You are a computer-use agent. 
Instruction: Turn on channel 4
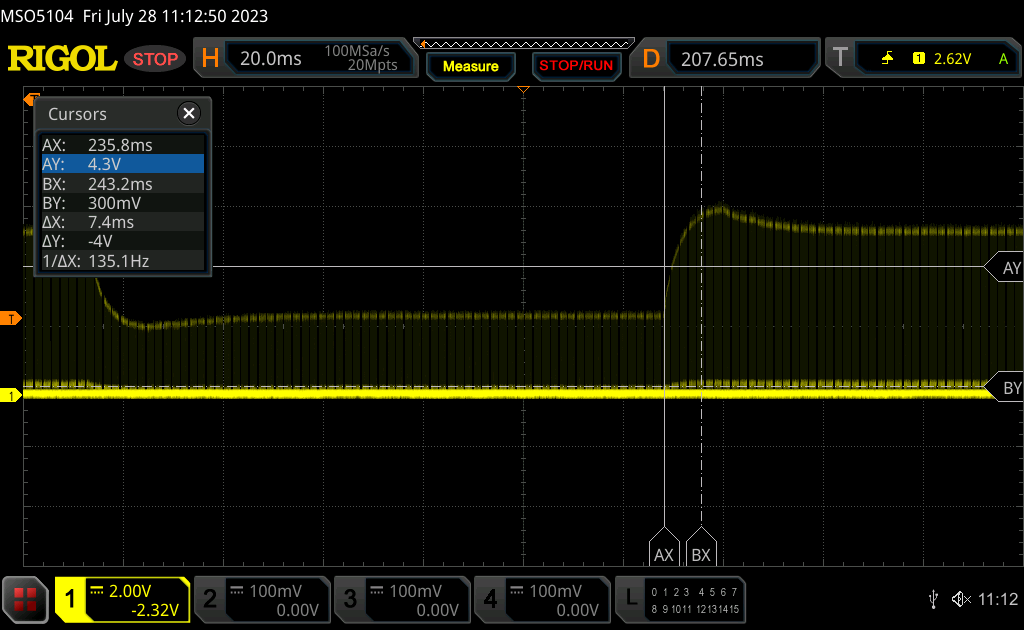tap(540, 599)
